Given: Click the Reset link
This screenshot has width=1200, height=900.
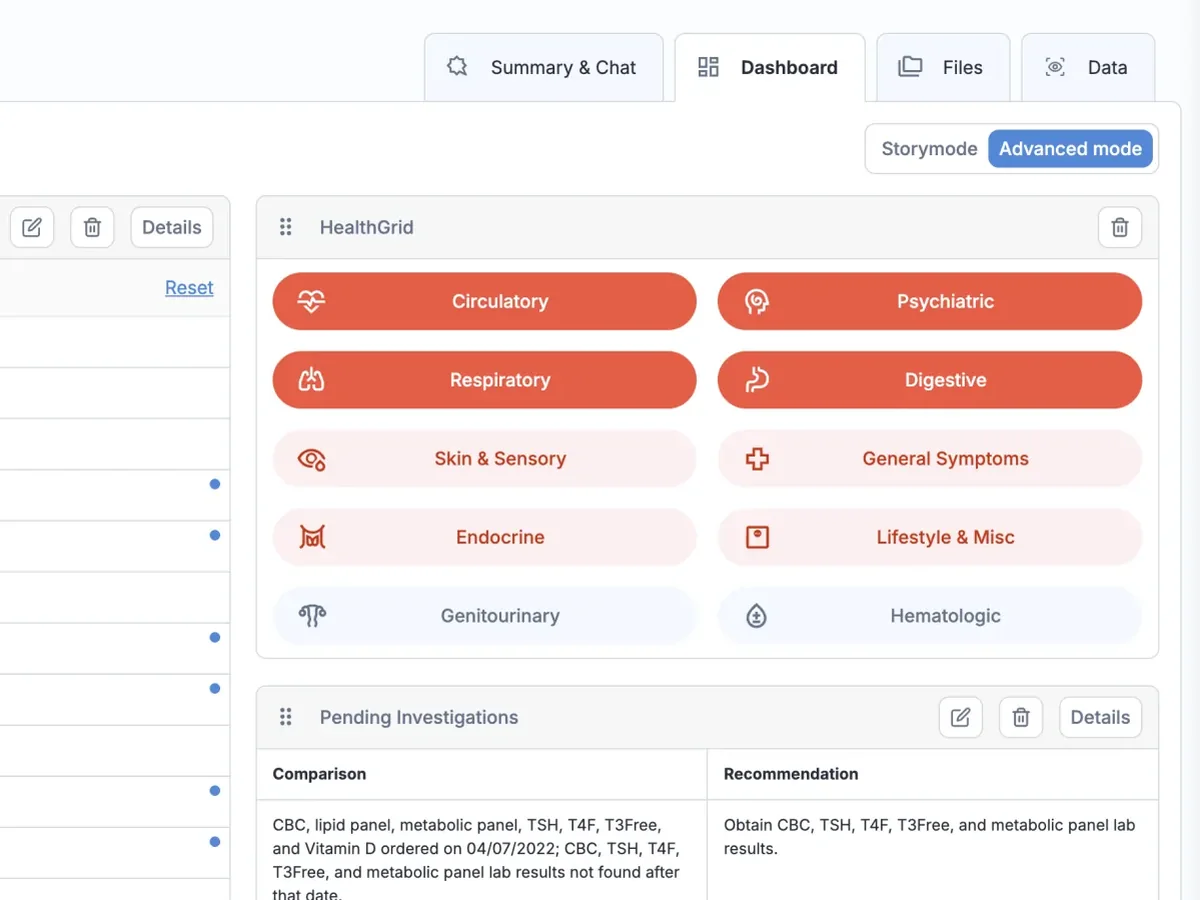Looking at the screenshot, I should pyautogui.click(x=189, y=288).
